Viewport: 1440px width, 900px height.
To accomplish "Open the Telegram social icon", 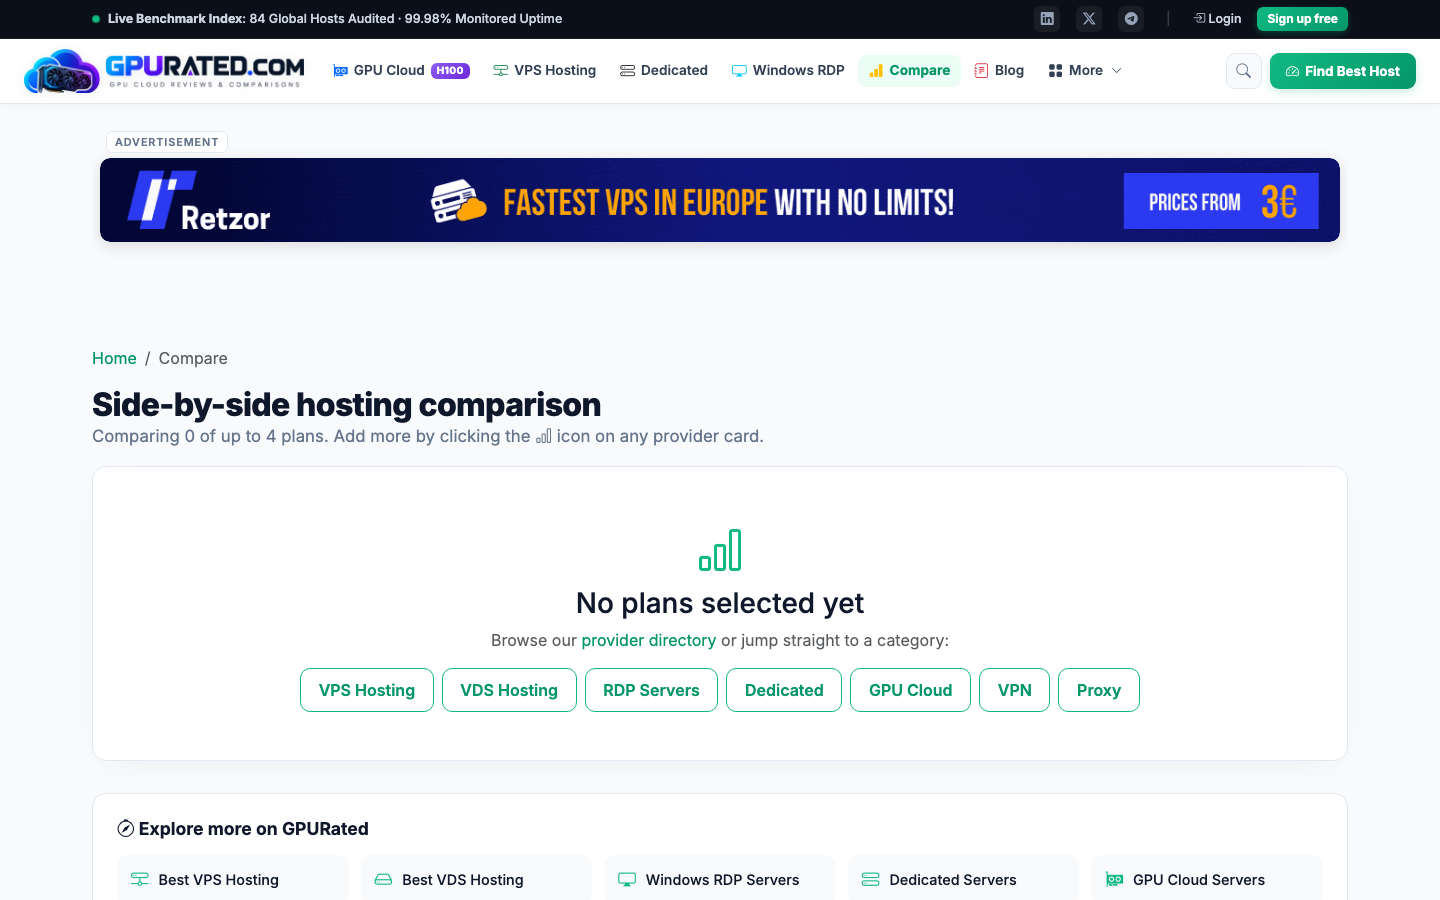I will (x=1131, y=18).
